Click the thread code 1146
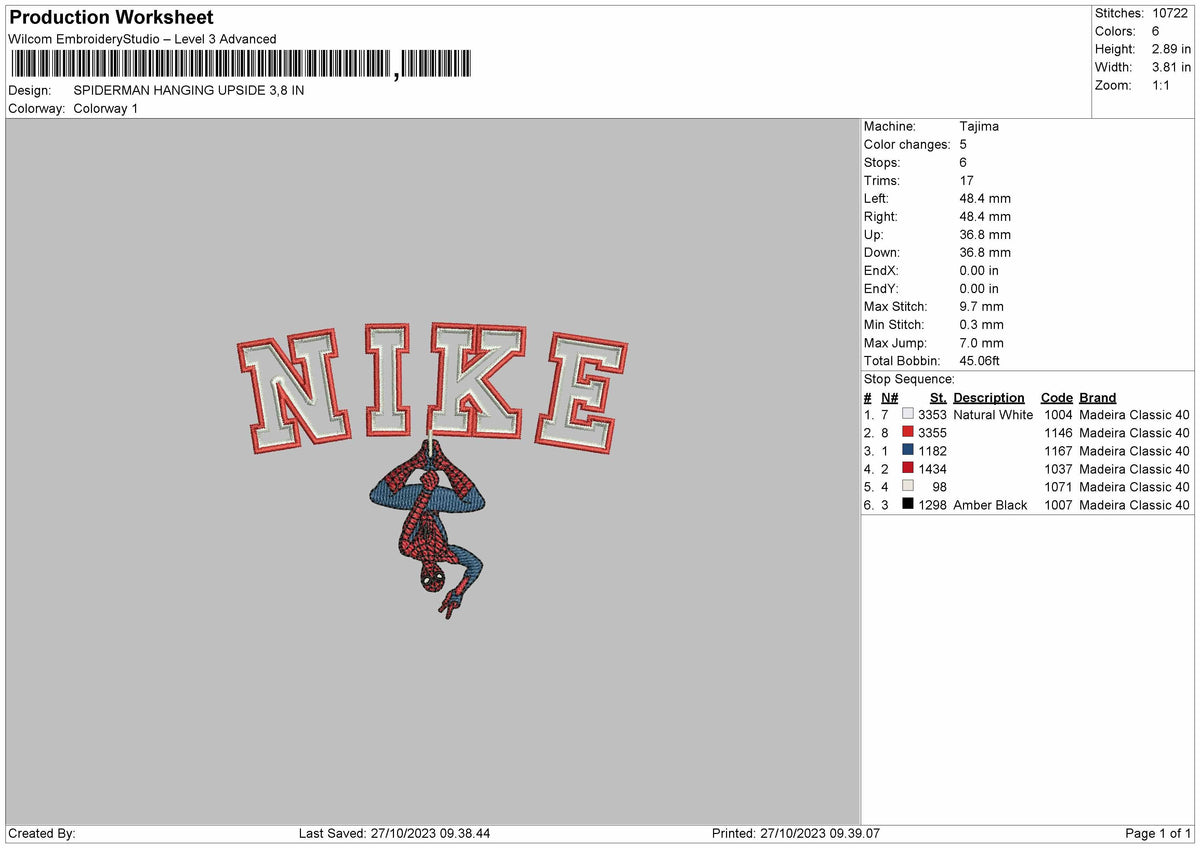The image size is (1200, 848). pos(1058,432)
